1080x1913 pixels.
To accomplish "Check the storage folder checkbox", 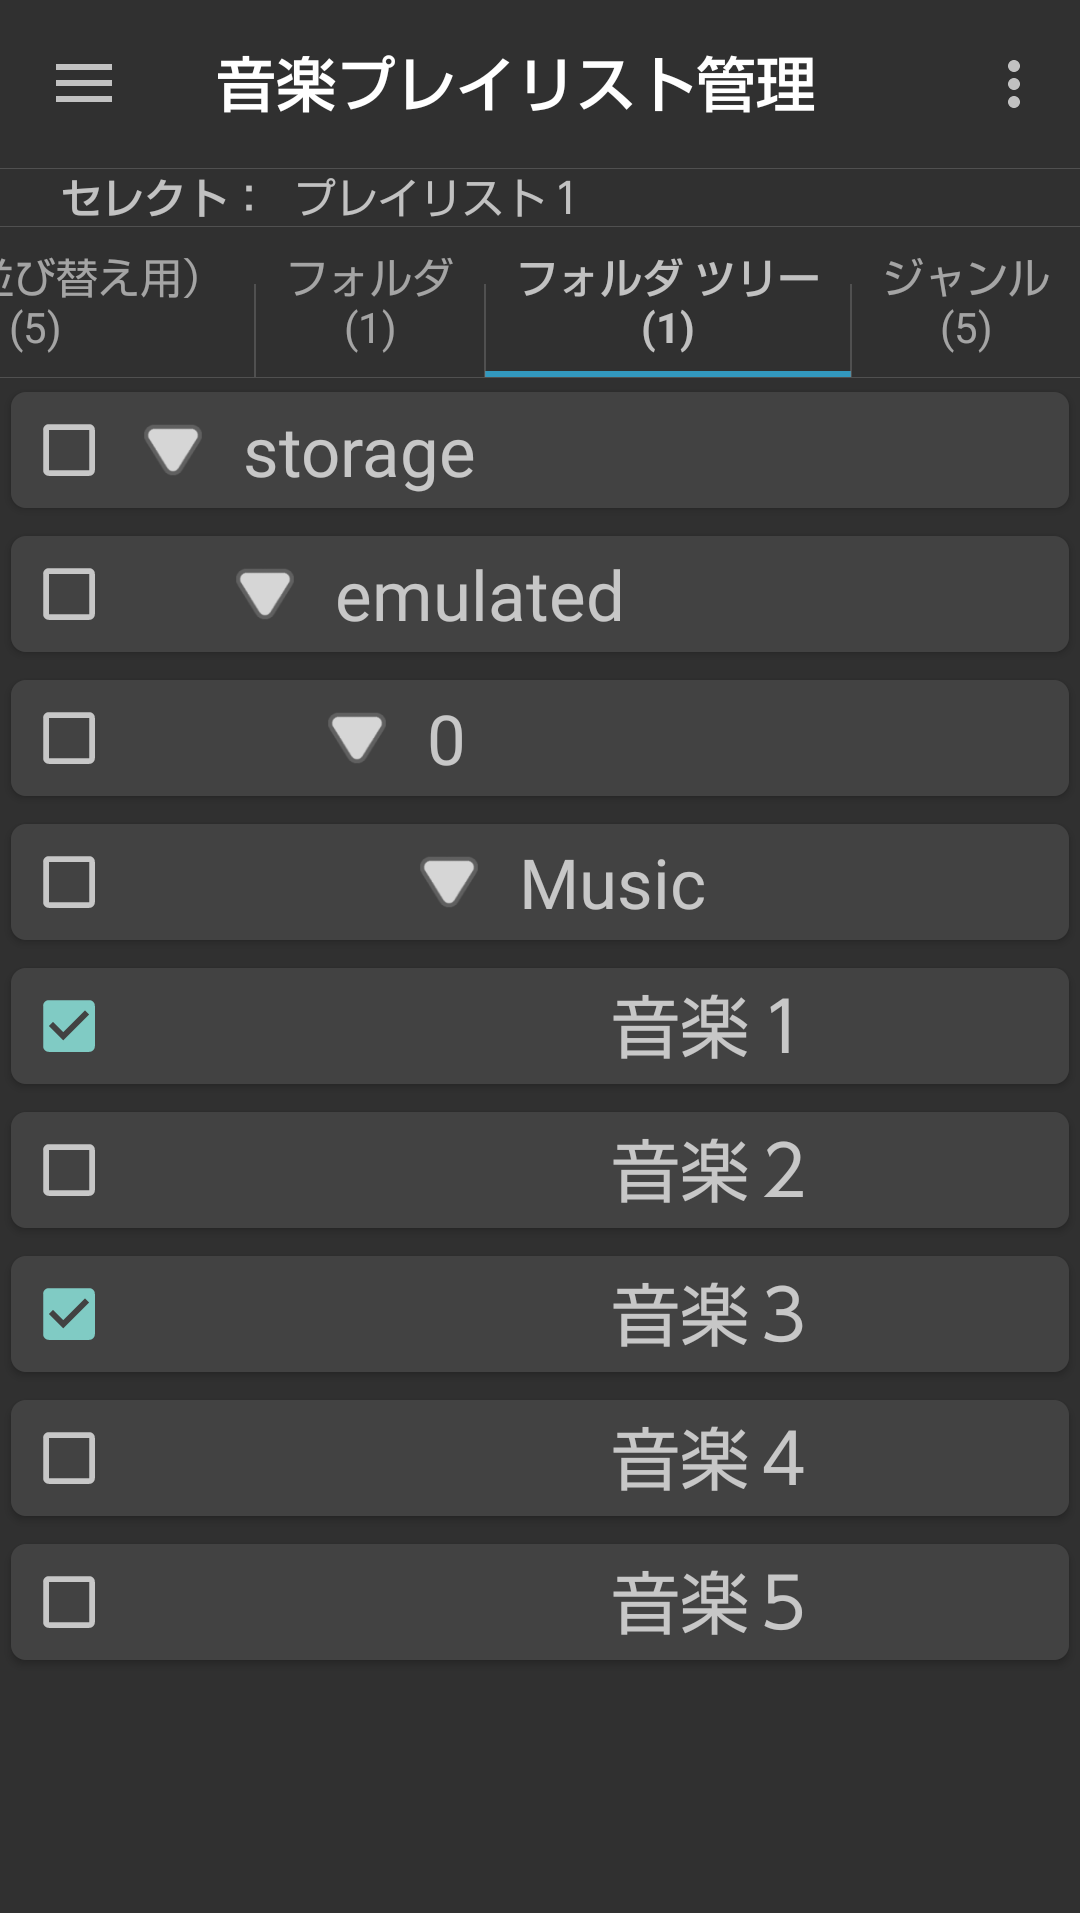I will (x=69, y=450).
